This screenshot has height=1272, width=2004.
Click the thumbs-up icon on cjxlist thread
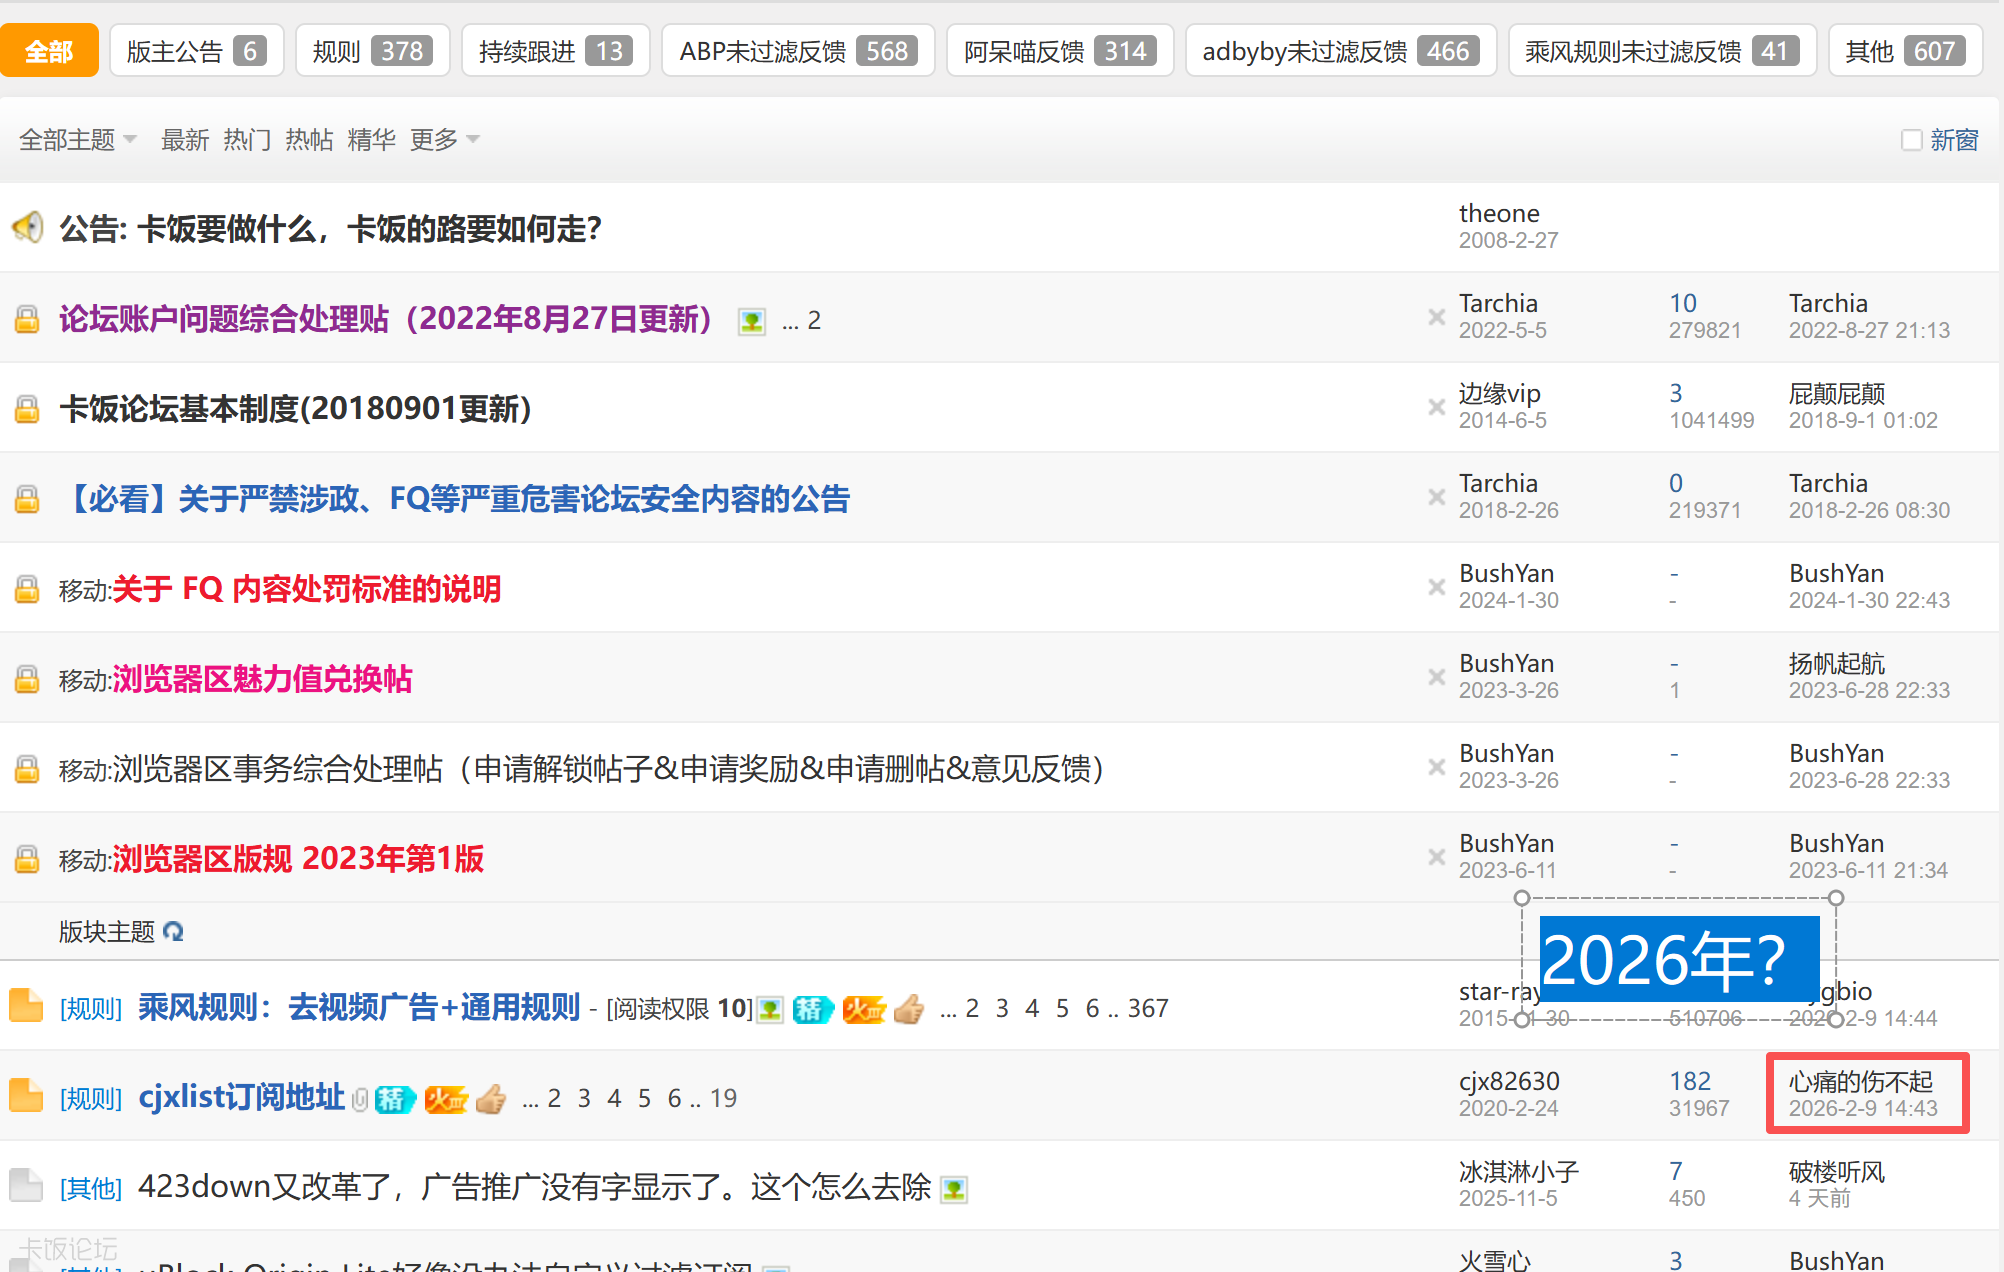pyautogui.click(x=491, y=1099)
